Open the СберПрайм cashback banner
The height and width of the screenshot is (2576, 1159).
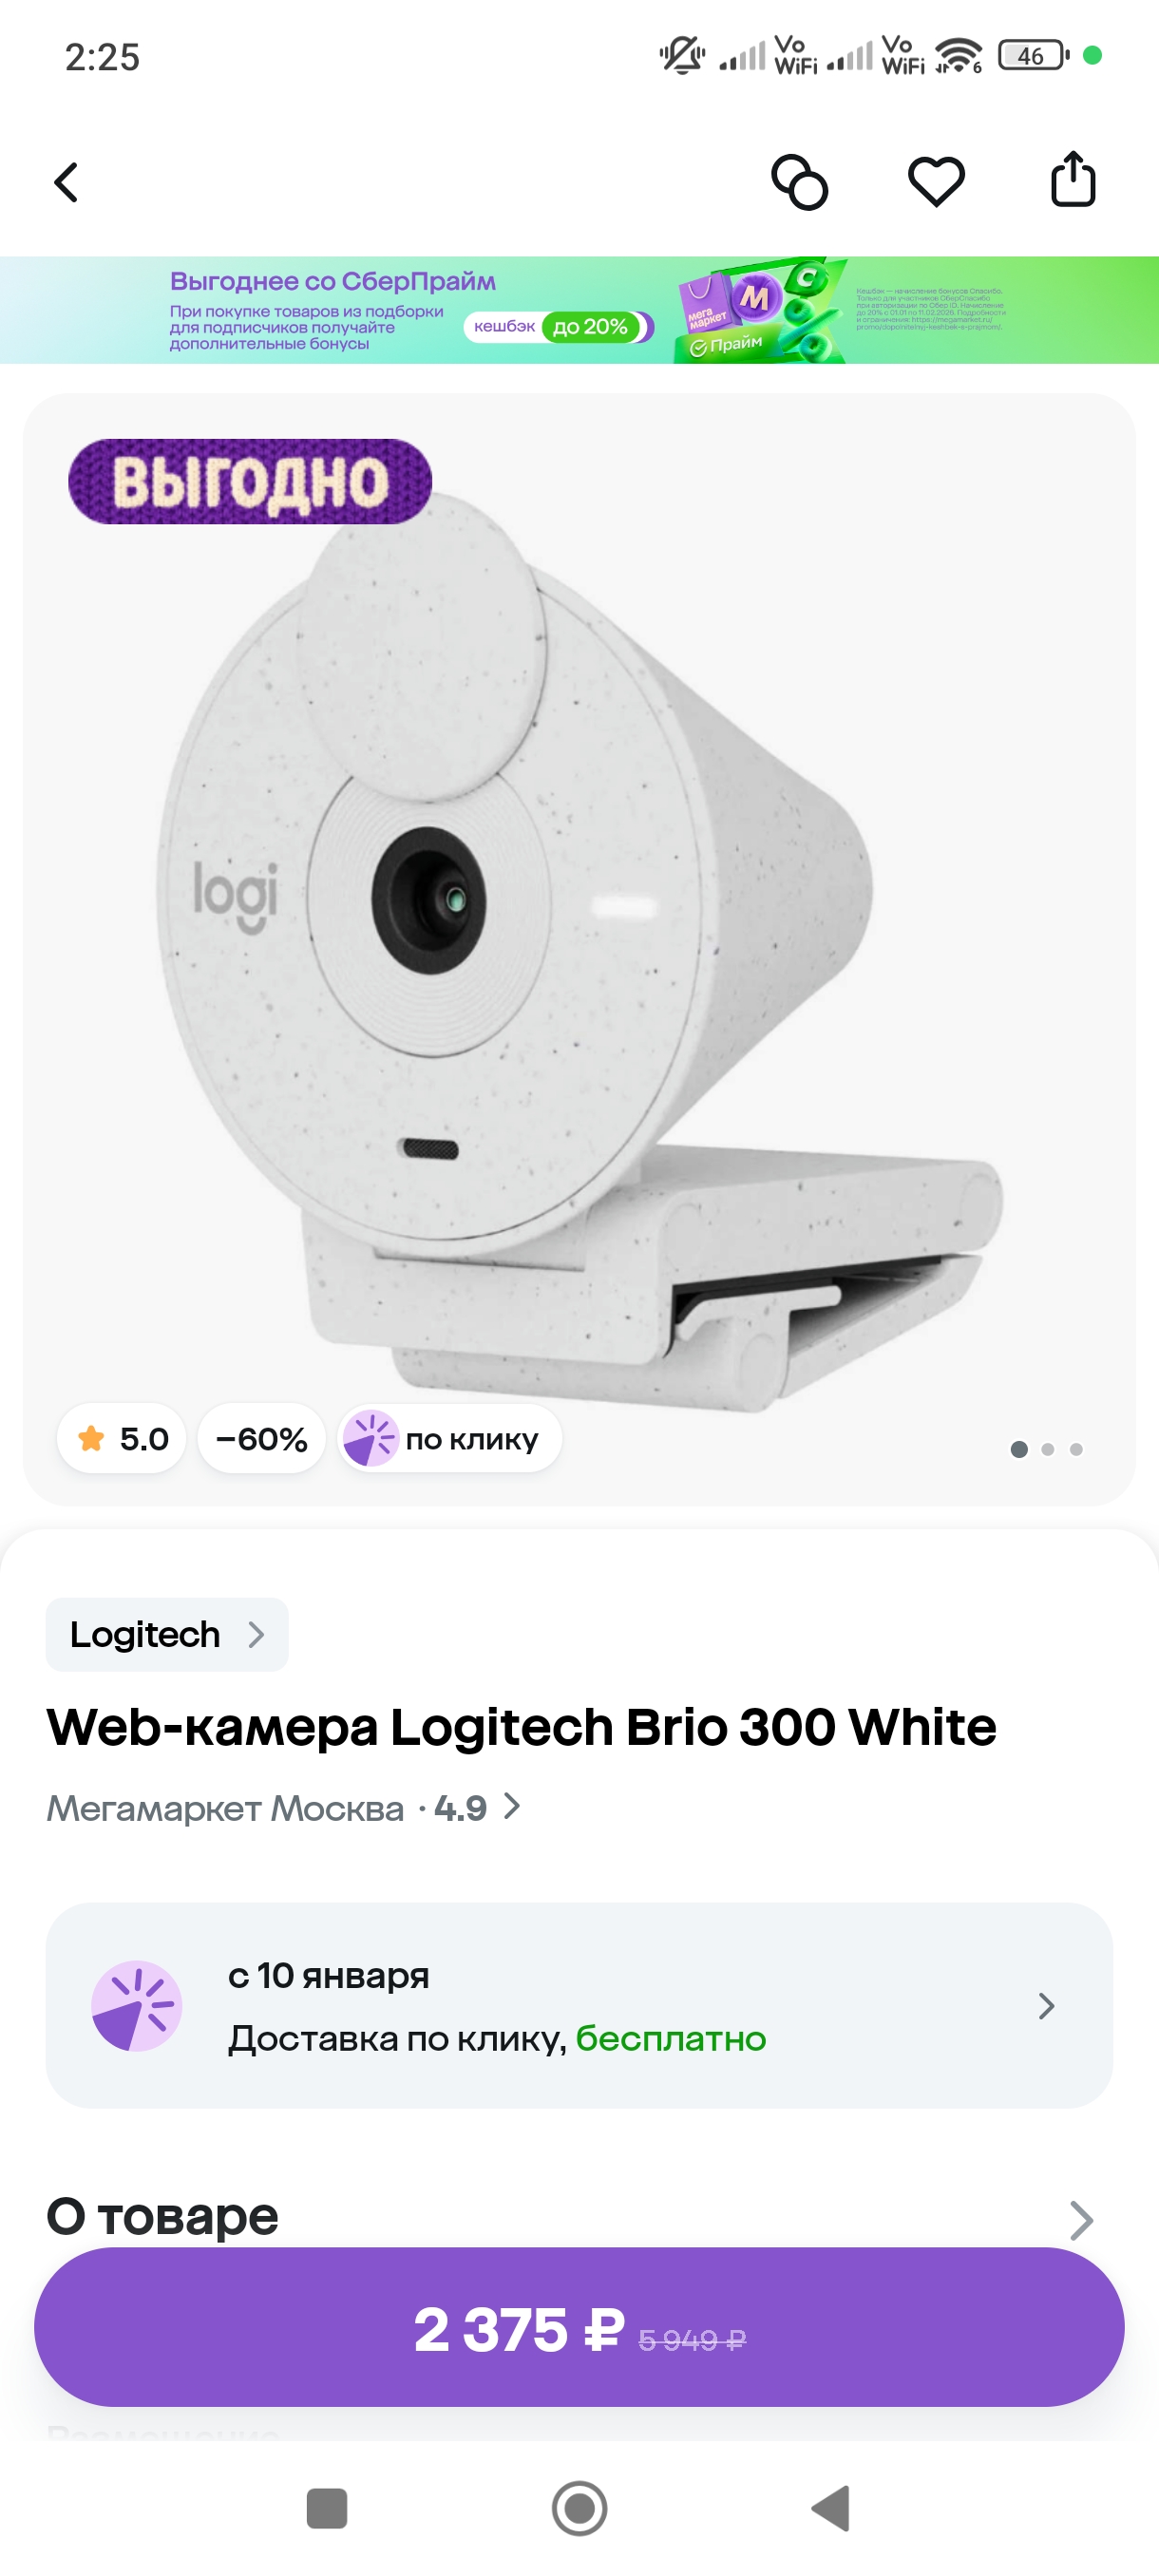(x=579, y=310)
